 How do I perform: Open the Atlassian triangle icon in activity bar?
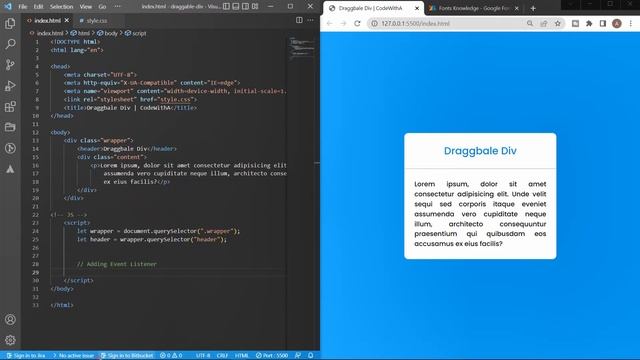pos(10,169)
